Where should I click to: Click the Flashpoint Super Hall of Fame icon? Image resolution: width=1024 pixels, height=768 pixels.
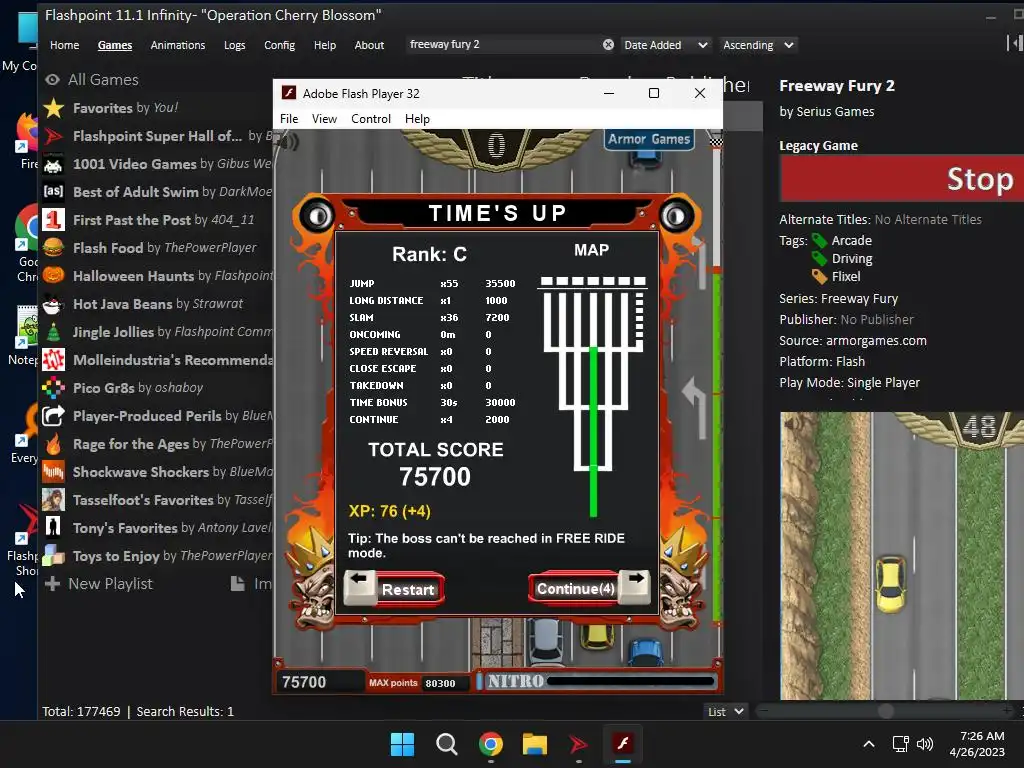tap(54, 136)
